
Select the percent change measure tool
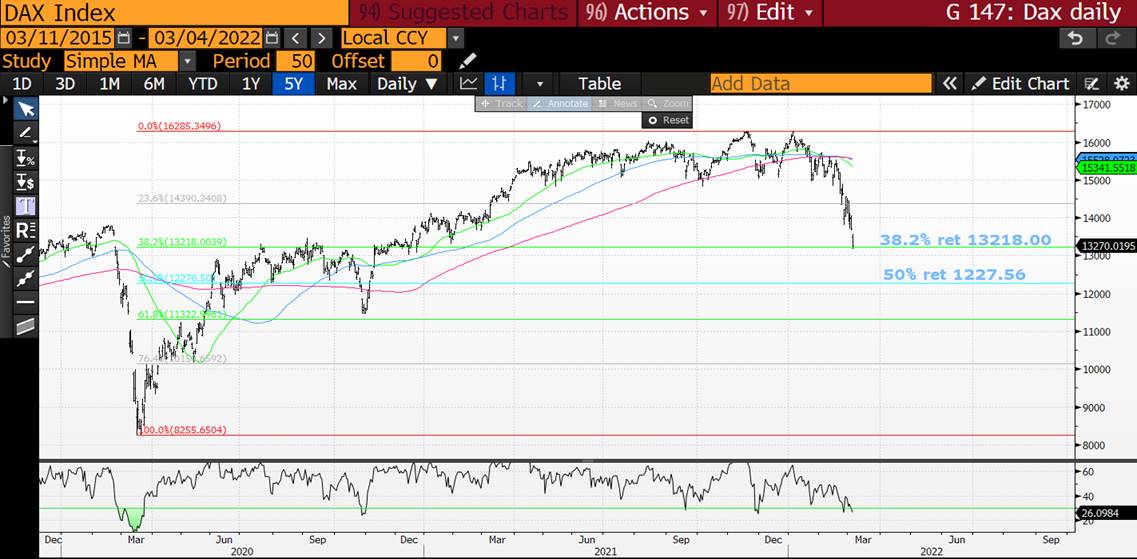tap(26, 157)
